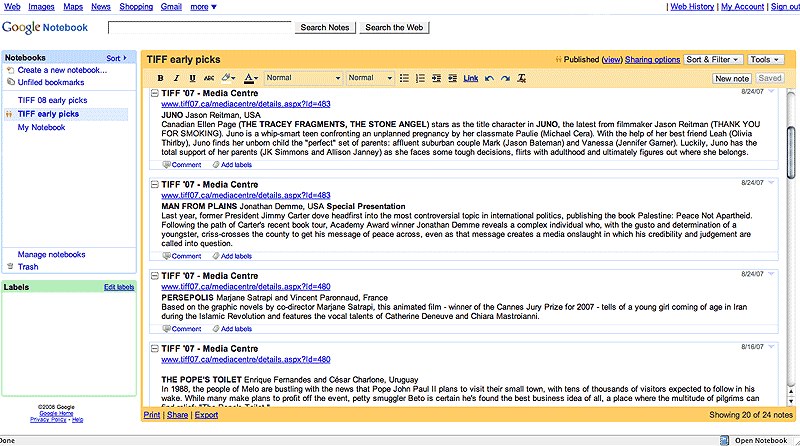
Task: View the published notebook
Action: 611,60
